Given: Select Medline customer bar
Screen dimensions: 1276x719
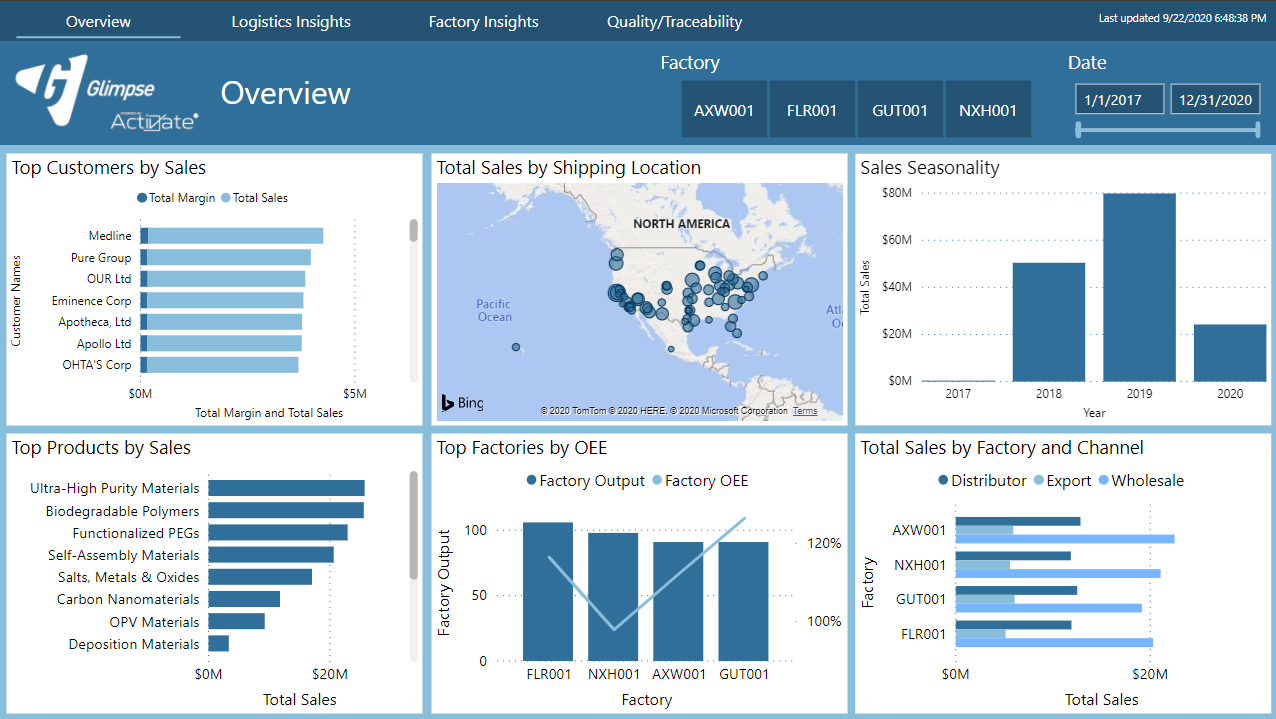Looking at the screenshot, I should click(231, 236).
